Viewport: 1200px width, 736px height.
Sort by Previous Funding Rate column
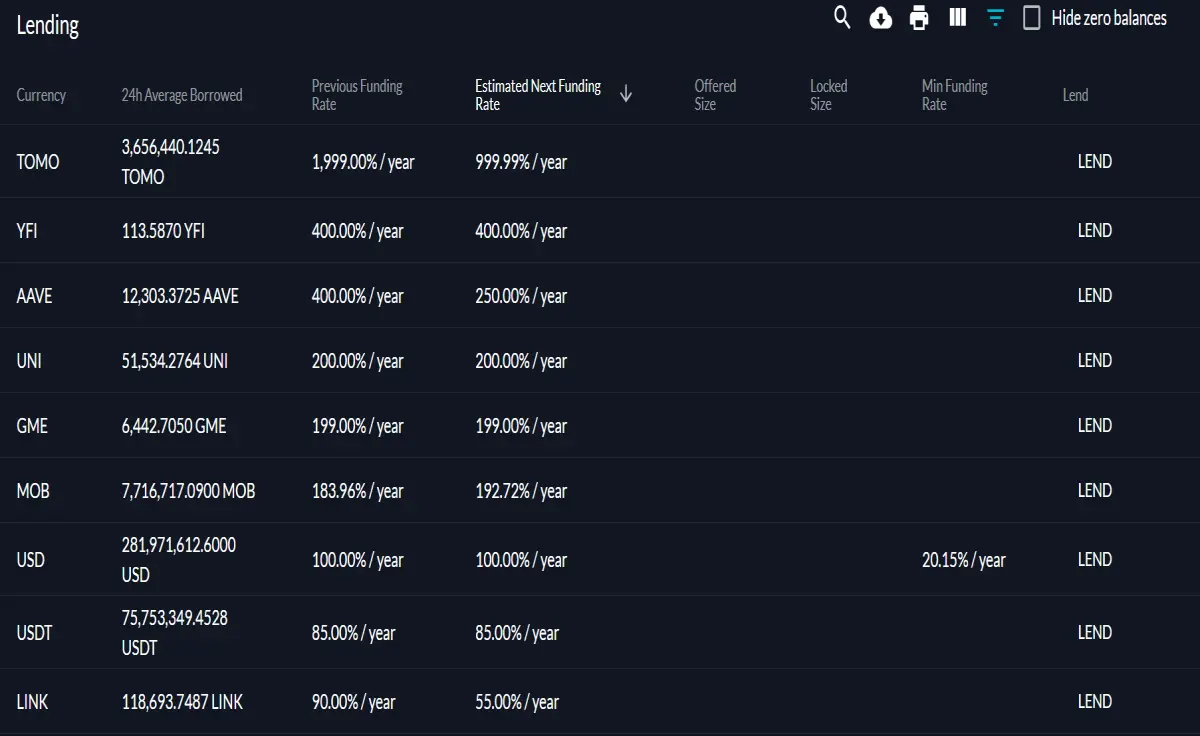pos(357,95)
